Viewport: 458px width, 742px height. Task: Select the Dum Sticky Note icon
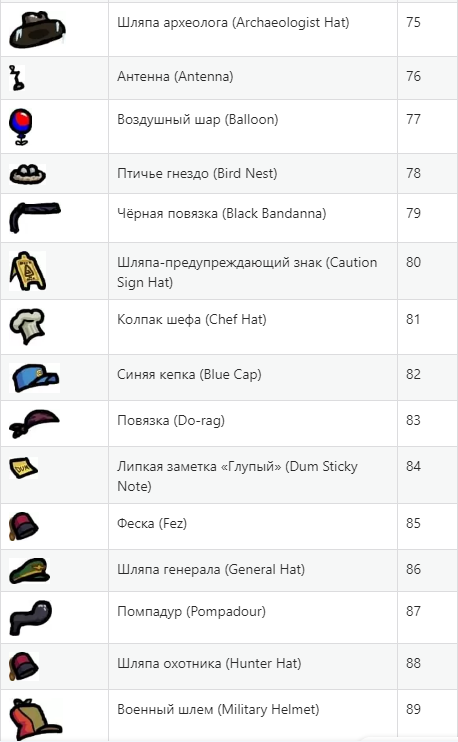pos(23,468)
